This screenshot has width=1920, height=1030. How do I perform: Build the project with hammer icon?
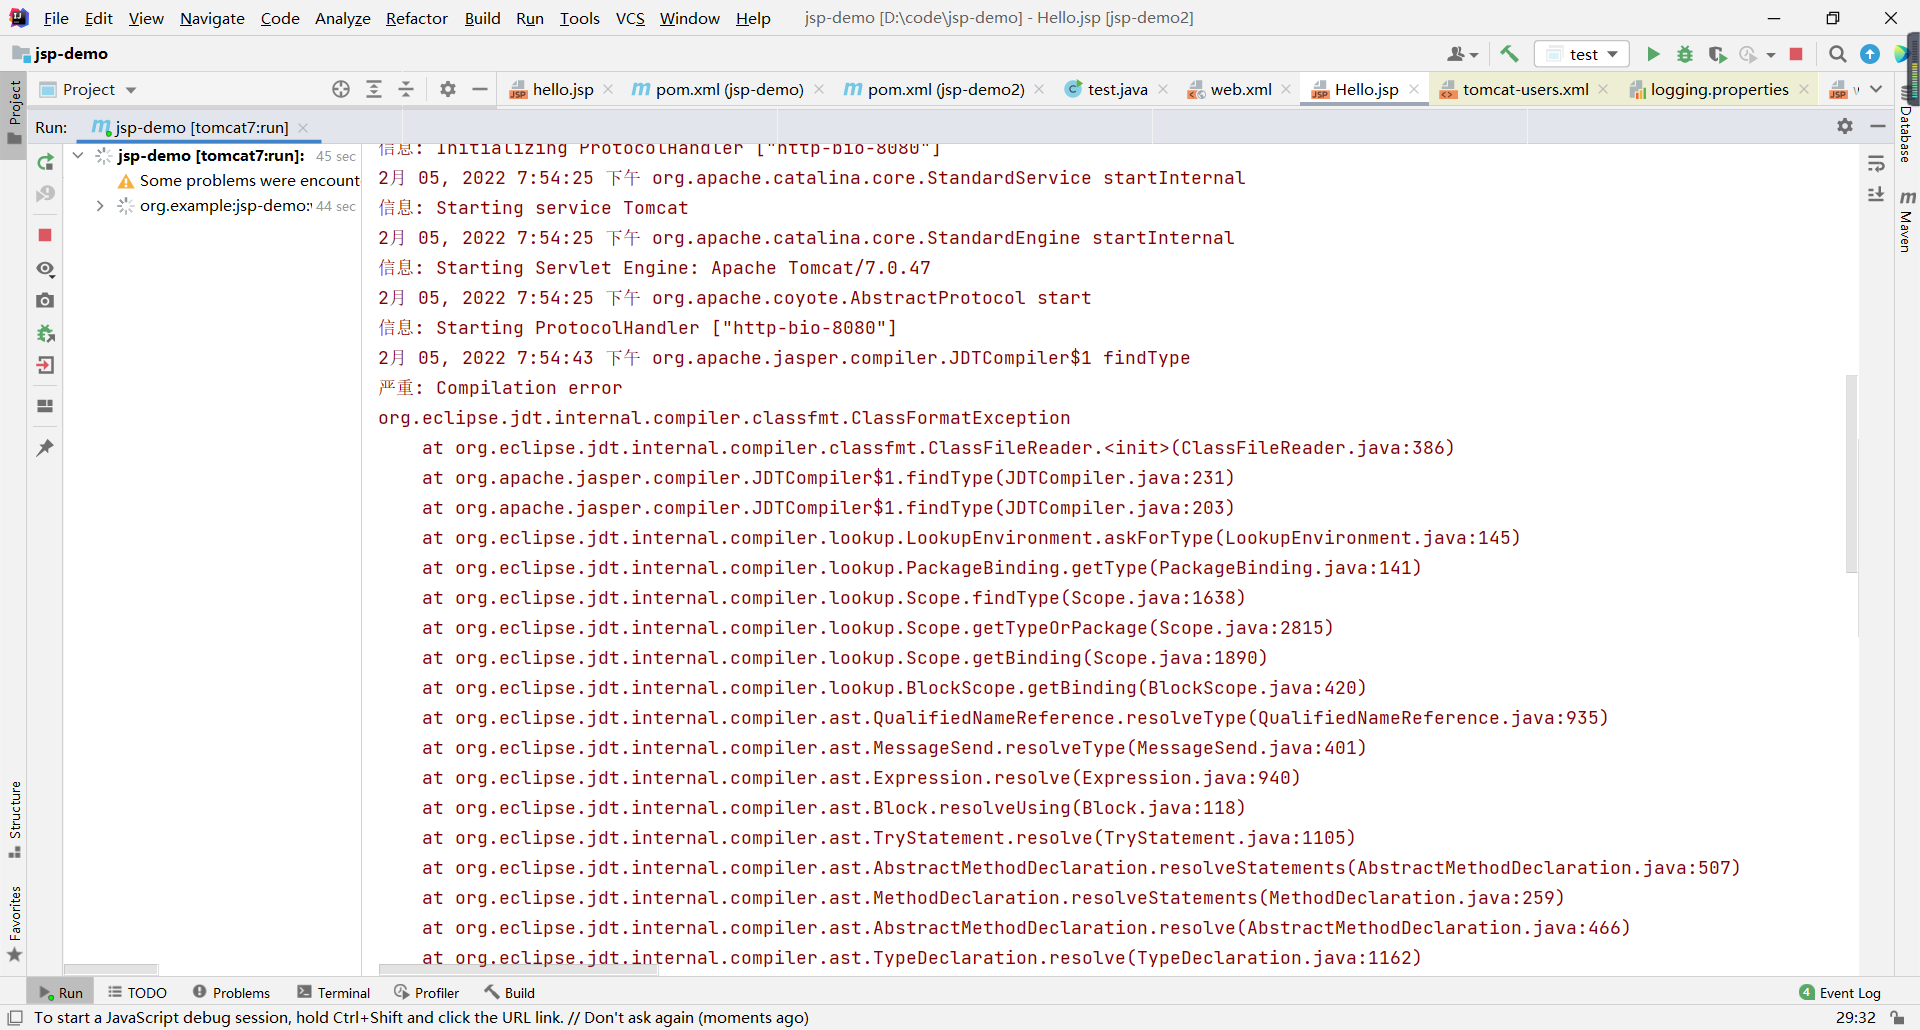pyautogui.click(x=1510, y=54)
